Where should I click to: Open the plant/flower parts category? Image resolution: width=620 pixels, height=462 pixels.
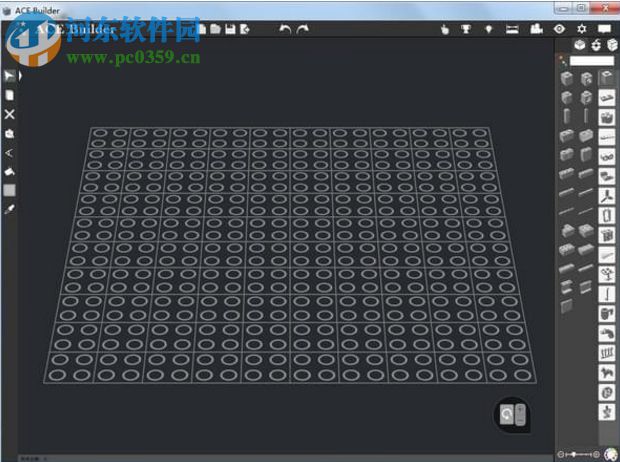(x=607, y=274)
